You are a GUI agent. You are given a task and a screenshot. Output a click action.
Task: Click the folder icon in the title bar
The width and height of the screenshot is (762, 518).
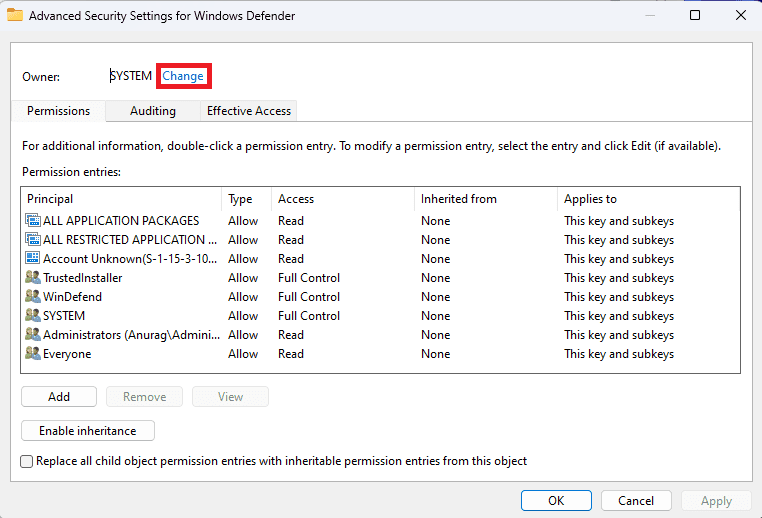pyautogui.click(x=15, y=15)
